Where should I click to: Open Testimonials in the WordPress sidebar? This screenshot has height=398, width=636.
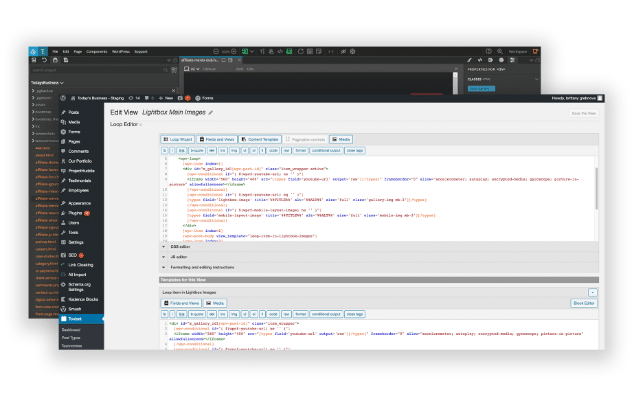(x=81, y=181)
